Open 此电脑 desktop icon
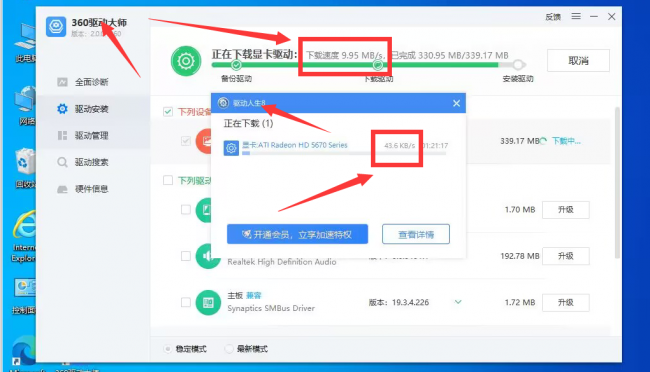Image resolution: width=650 pixels, height=372 pixels. [x=26, y=43]
